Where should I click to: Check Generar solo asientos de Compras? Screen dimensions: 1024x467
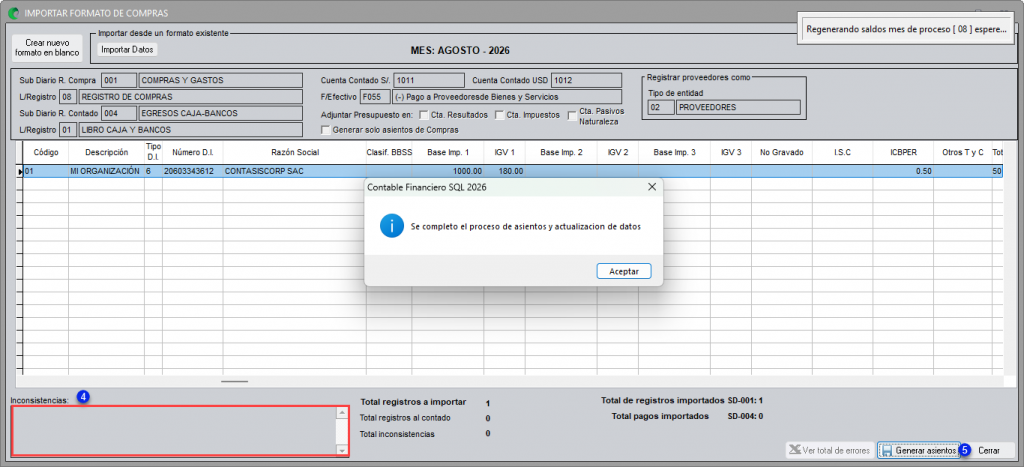325,130
